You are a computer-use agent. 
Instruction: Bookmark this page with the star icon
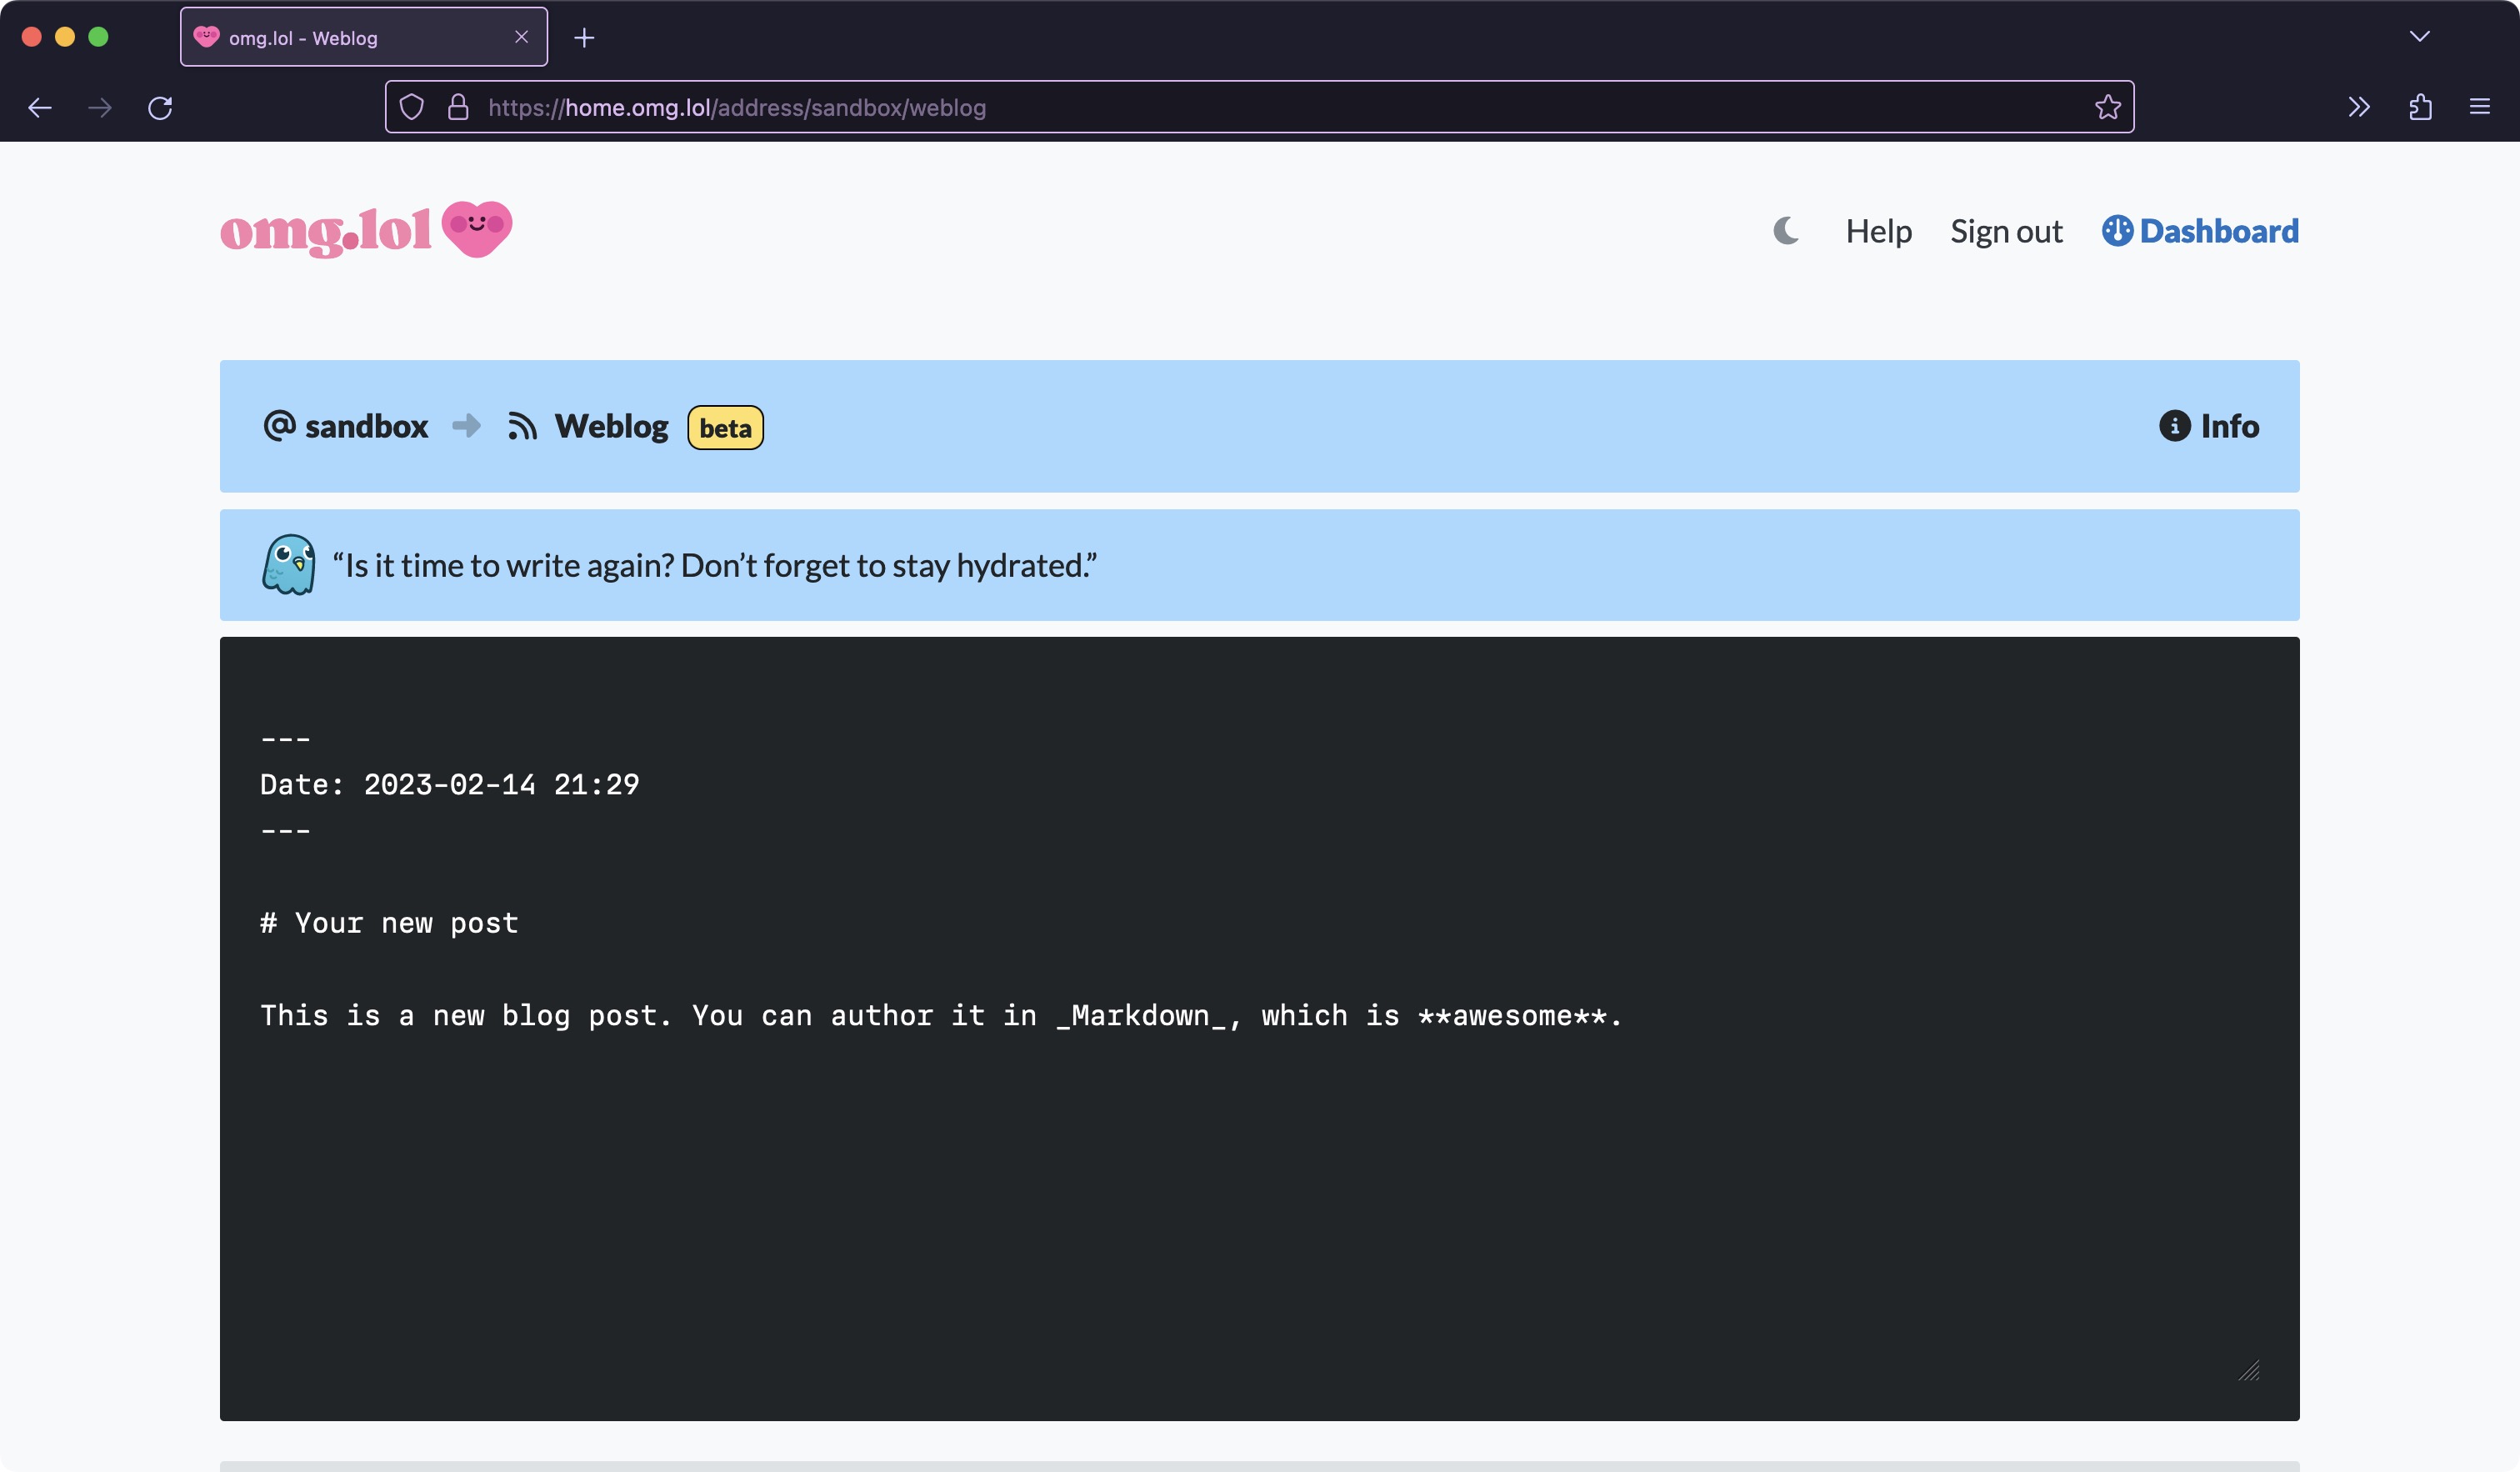tap(2107, 107)
